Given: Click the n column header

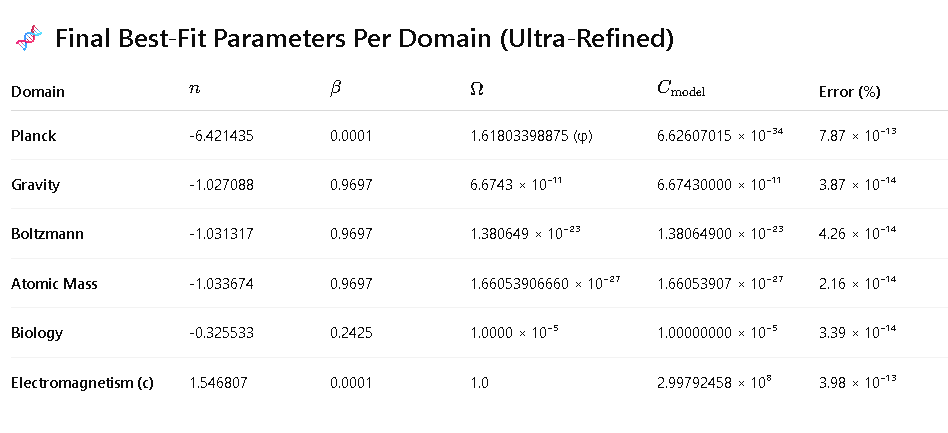Looking at the screenshot, I should [x=195, y=90].
